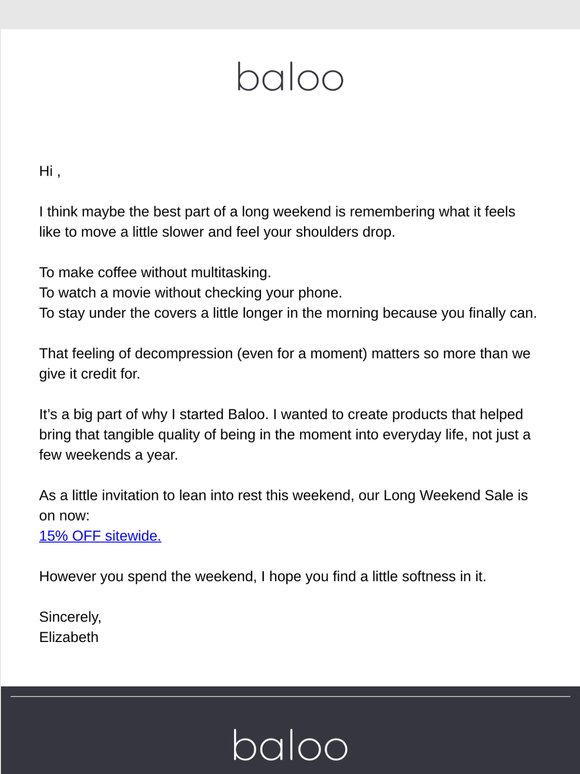The height and width of the screenshot is (774, 580).
Task: Click the 'Hi ,' greeting line
Action: pyautogui.click(x=50, y=171)
